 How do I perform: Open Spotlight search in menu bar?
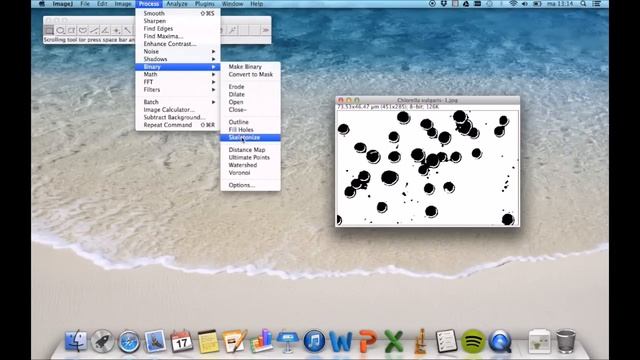tap(584, 4)
